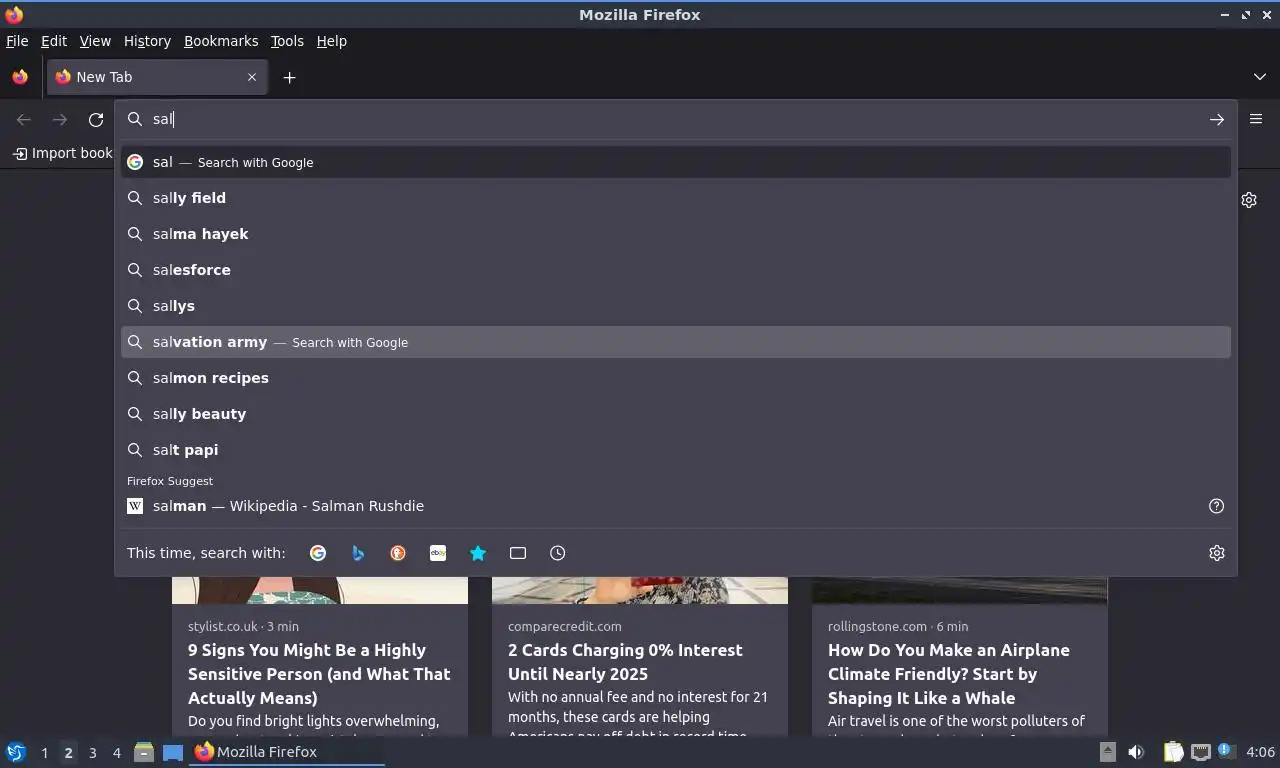
Task: Select the 'salvation army' suggestion
Action: (676, 342)
